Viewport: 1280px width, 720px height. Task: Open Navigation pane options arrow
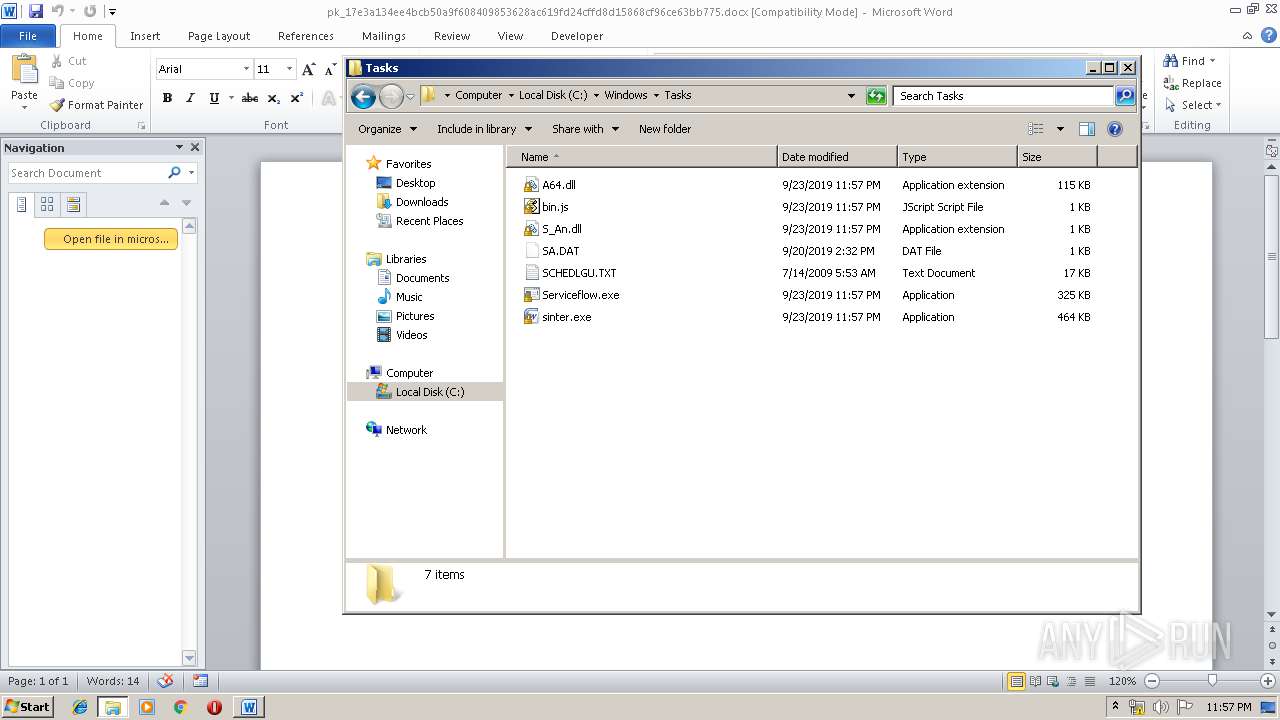[179, 148]
